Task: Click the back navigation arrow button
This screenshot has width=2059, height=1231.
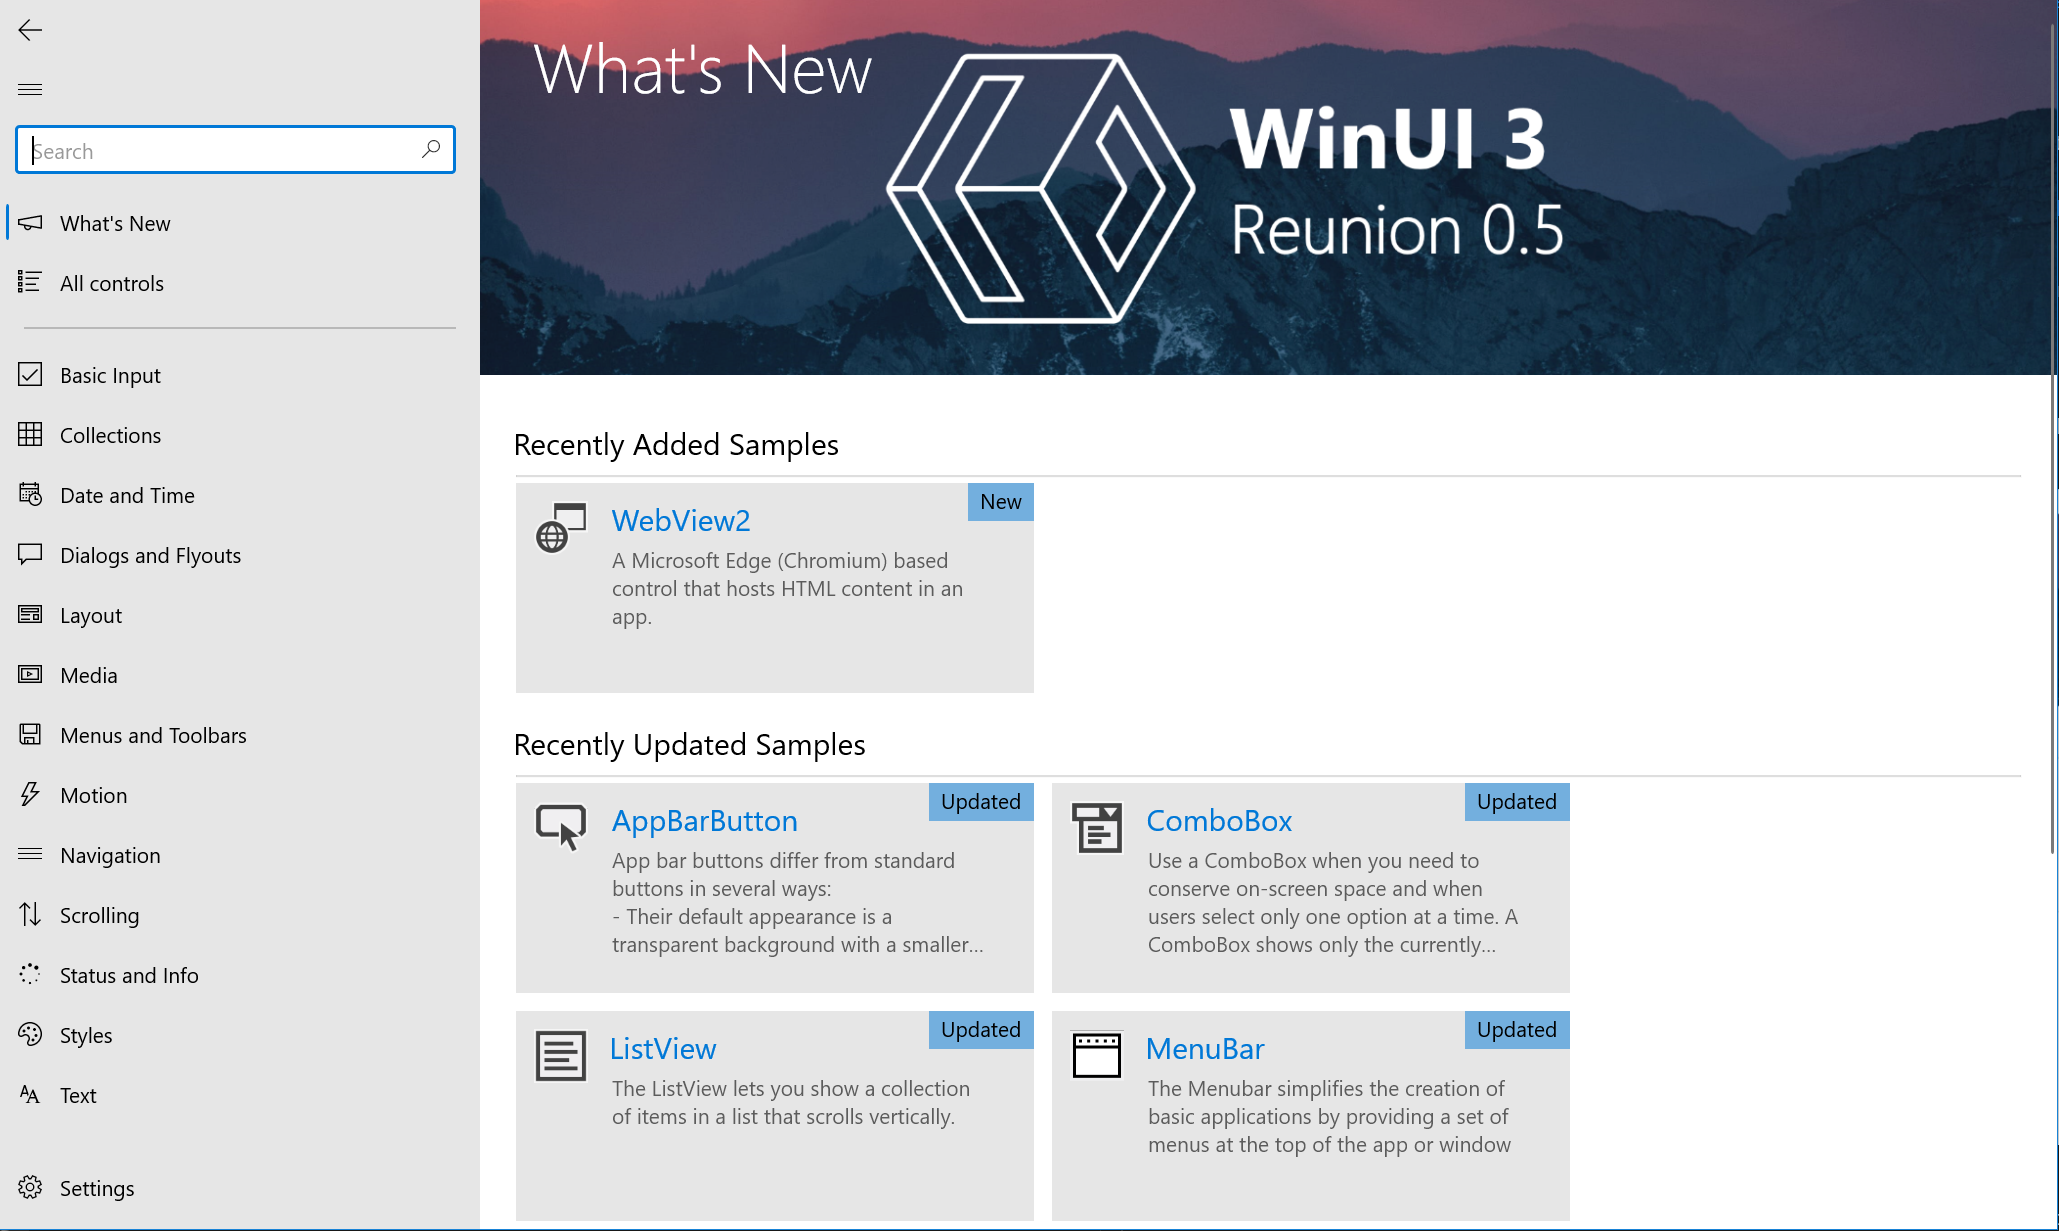Action: 28,28
